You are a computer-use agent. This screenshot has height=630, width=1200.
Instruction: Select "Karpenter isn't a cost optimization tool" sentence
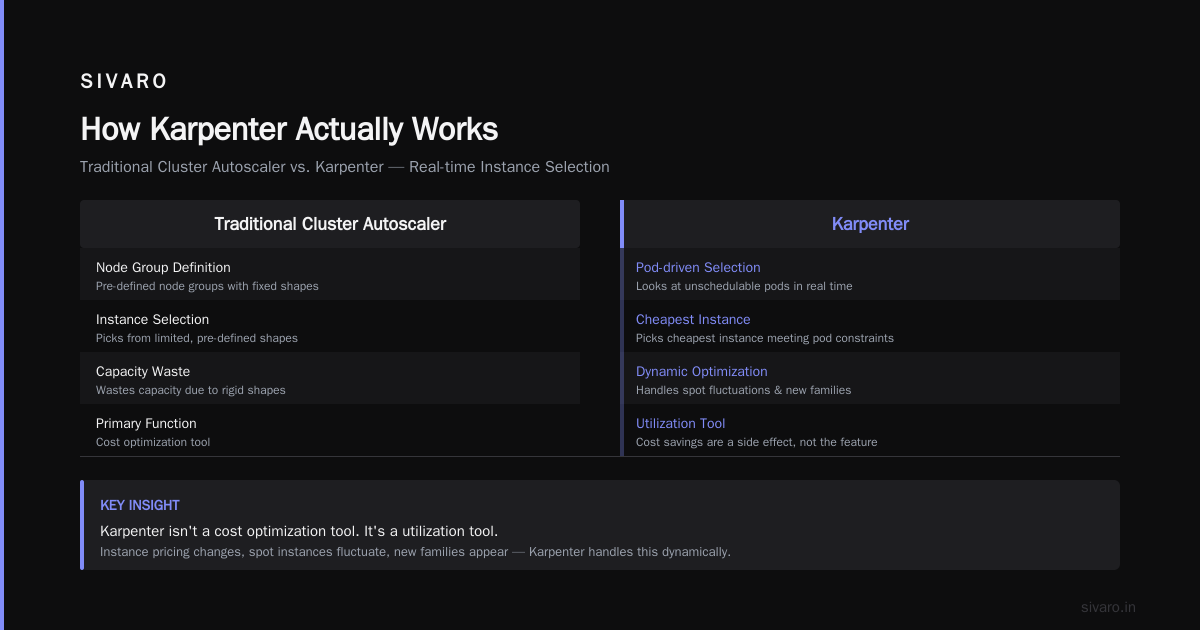pyautogui.click(x=299, y=531)
